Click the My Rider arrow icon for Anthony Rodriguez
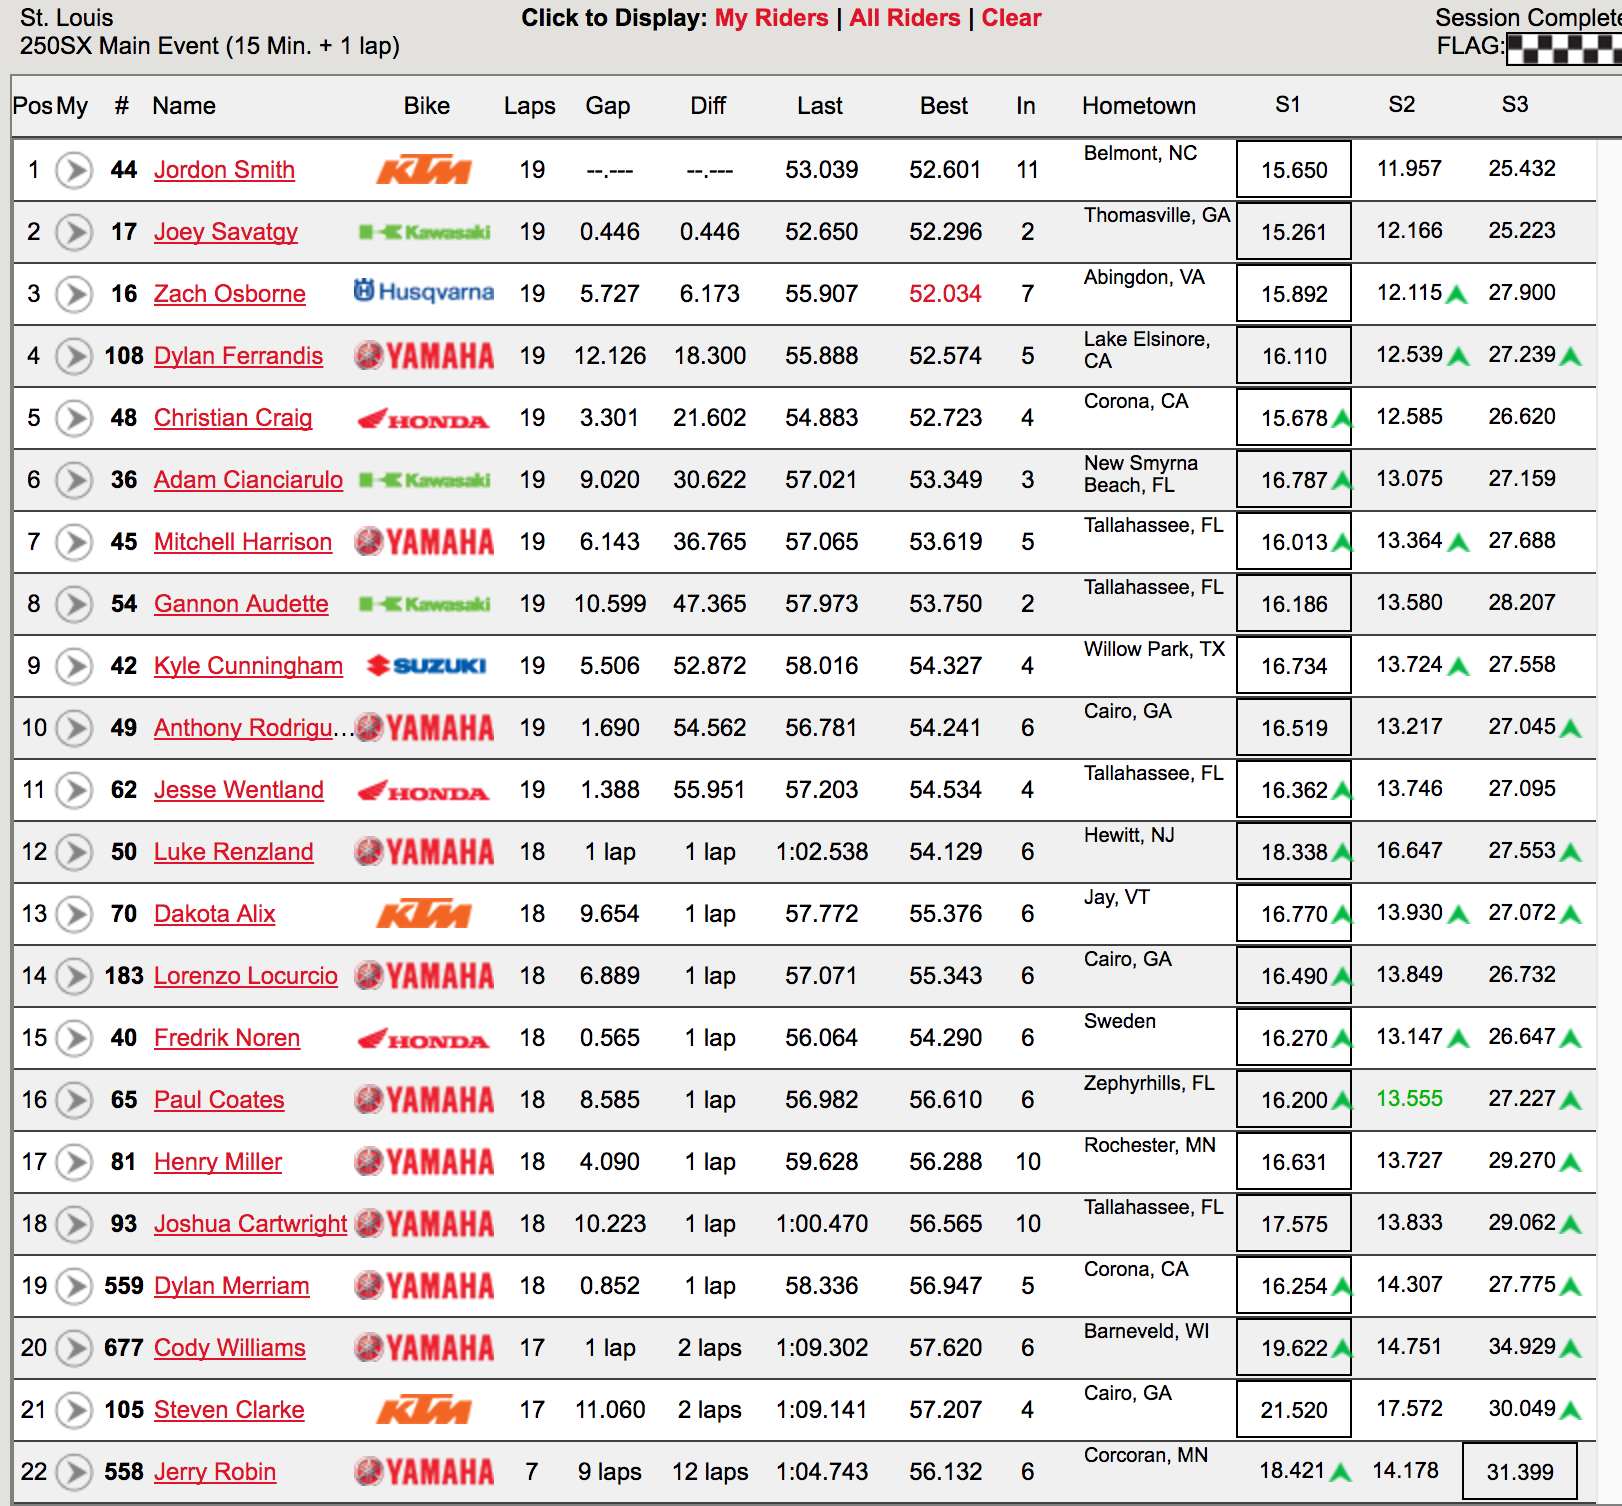The width and height of the screenshot is (1622, 1506). (74, 728)
